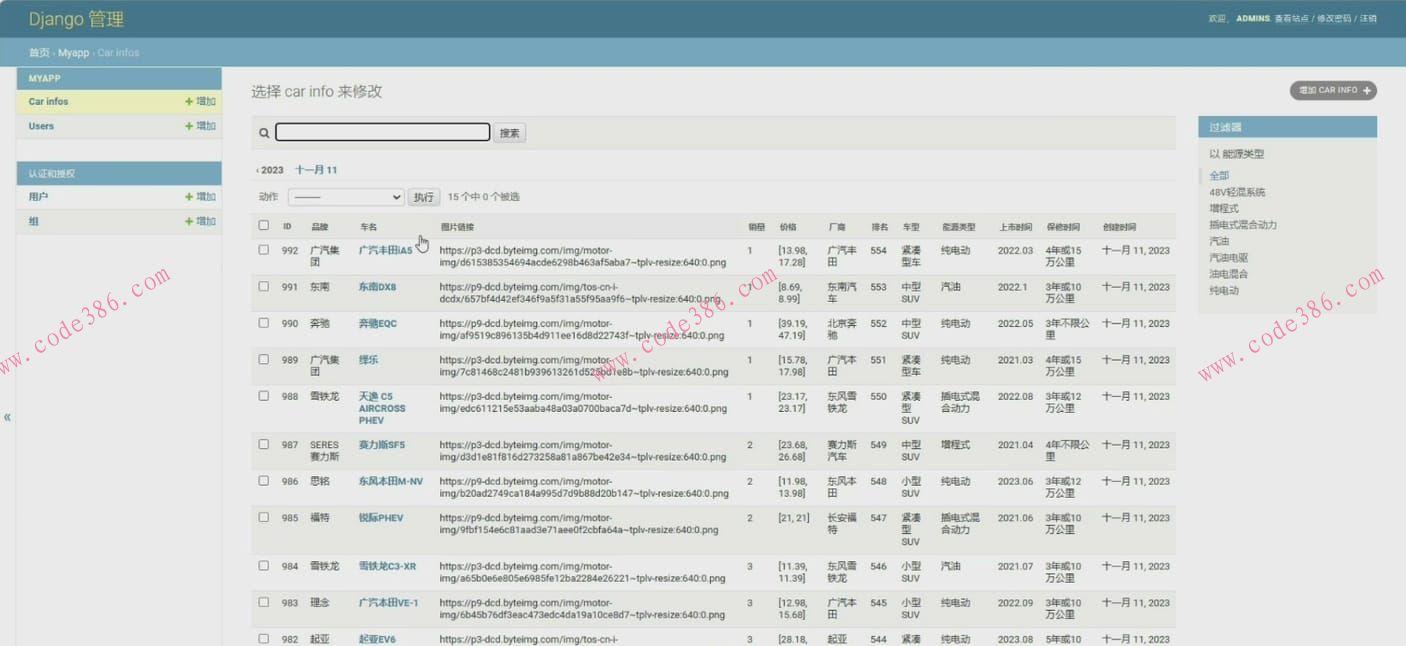Screen dimensions: 1406x646
Task: Go back to 2023 date hierarchy
Action: tap(270, 170)
